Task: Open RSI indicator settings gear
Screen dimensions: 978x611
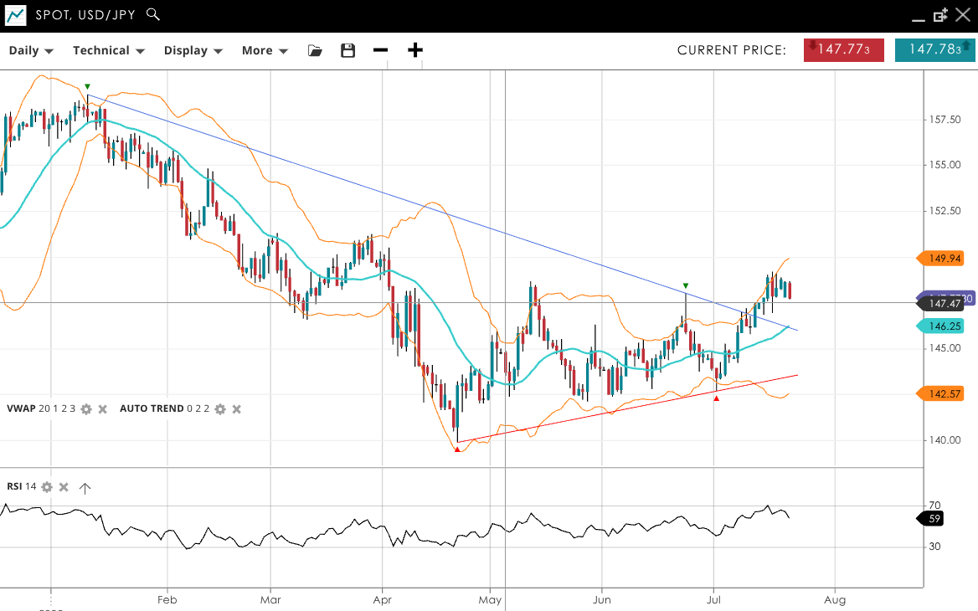Action: click(46, 487)
